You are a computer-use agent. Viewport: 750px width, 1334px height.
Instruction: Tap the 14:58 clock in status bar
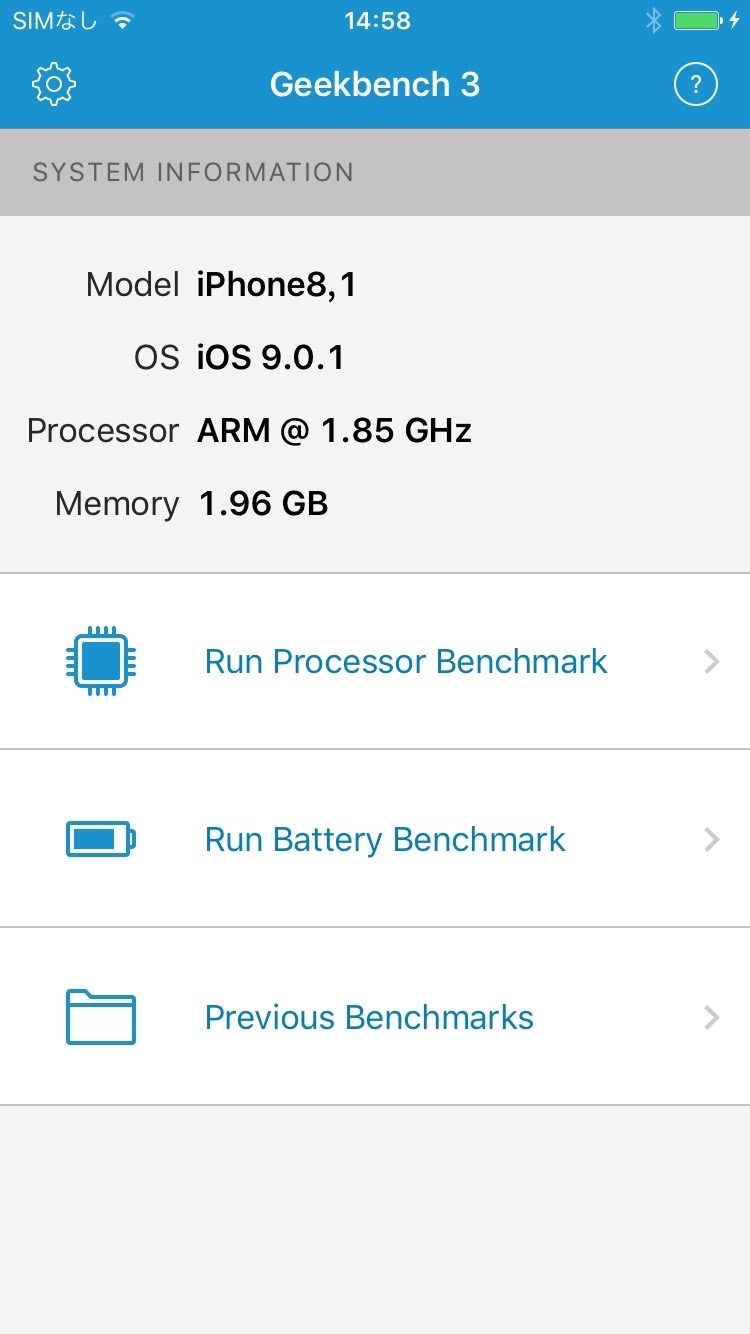point(376,21)
